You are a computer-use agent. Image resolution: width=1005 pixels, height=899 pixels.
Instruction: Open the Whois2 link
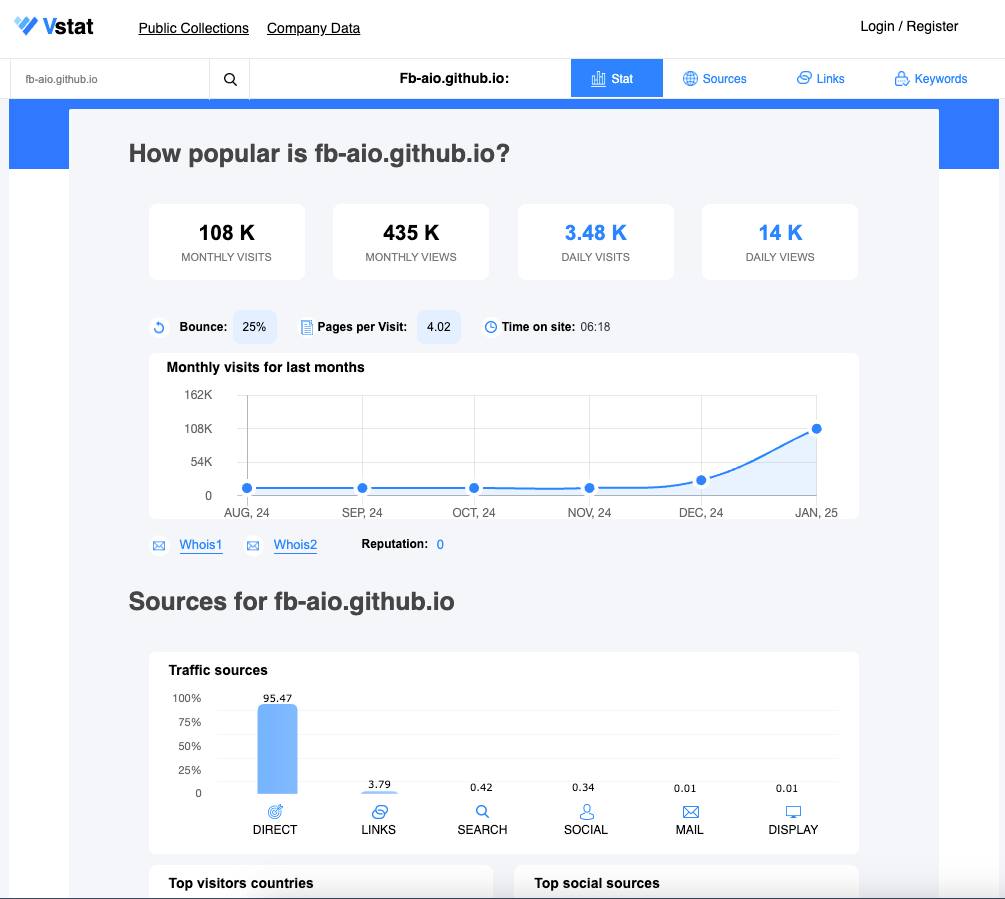(x=295, y=545)
